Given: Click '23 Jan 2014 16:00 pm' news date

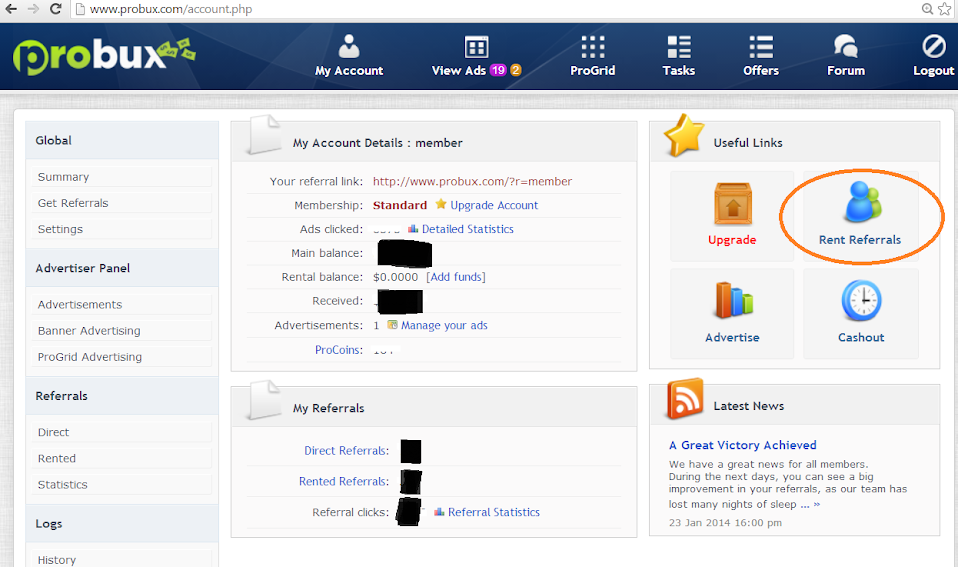Looking at the screenshot, I should click(725, 523).
